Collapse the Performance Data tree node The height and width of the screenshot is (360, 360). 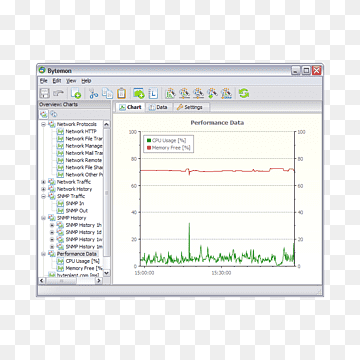pos(43,254)
